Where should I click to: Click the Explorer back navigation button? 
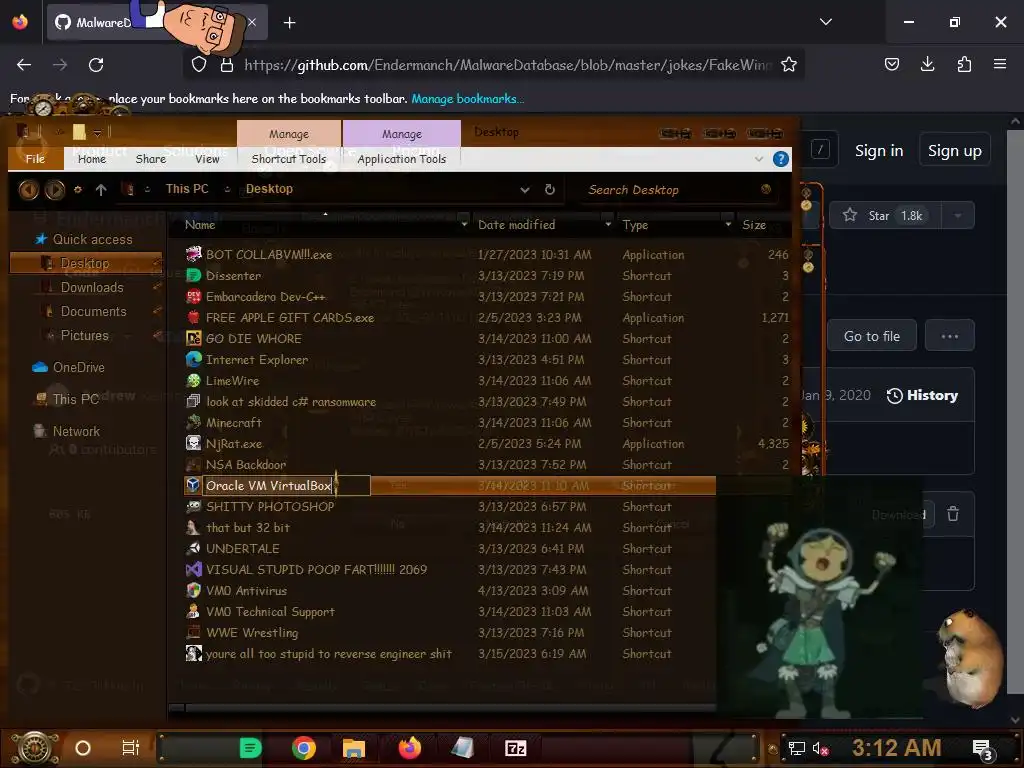28,189
